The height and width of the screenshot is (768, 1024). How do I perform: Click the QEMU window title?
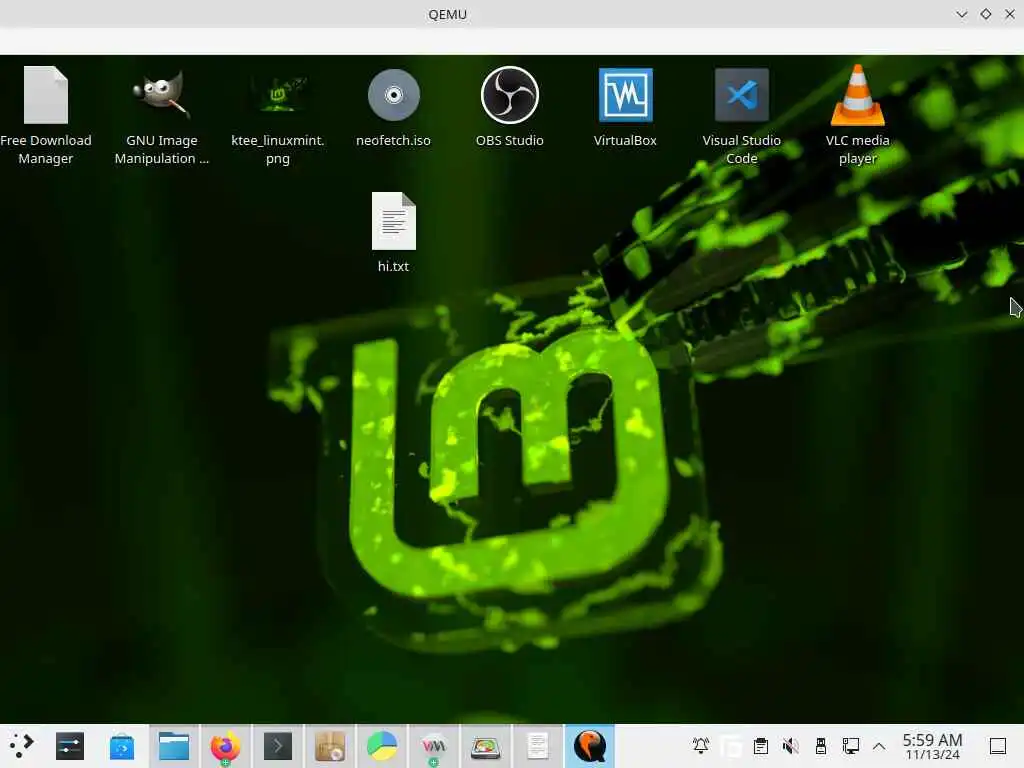coord(447,14)
